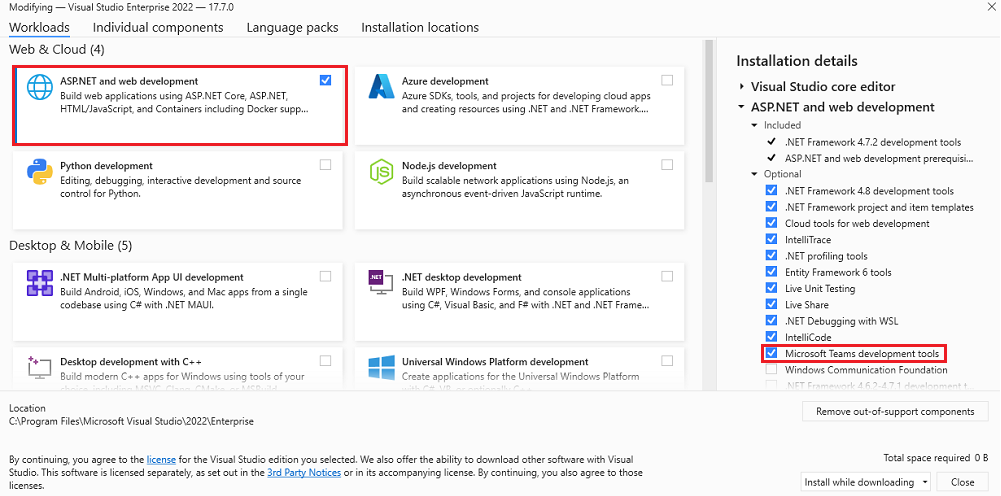Open the Install while downloading dropdown arrow
This screenshot has width=1001, height=496.
pyautogui.click(x=924, y=482)
